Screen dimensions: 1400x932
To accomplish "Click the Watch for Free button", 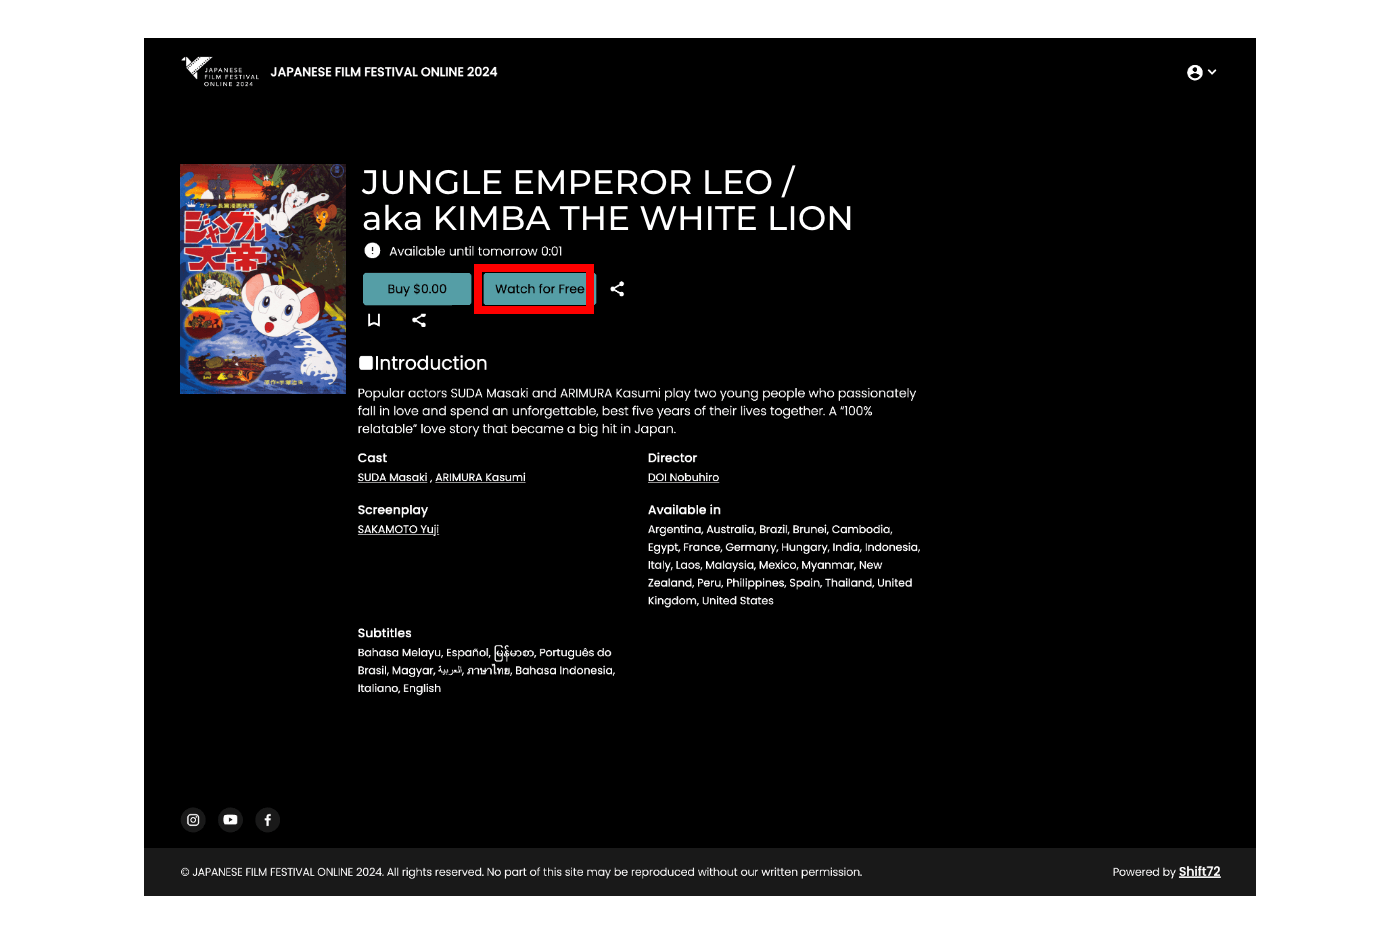I will pos(540,289).
